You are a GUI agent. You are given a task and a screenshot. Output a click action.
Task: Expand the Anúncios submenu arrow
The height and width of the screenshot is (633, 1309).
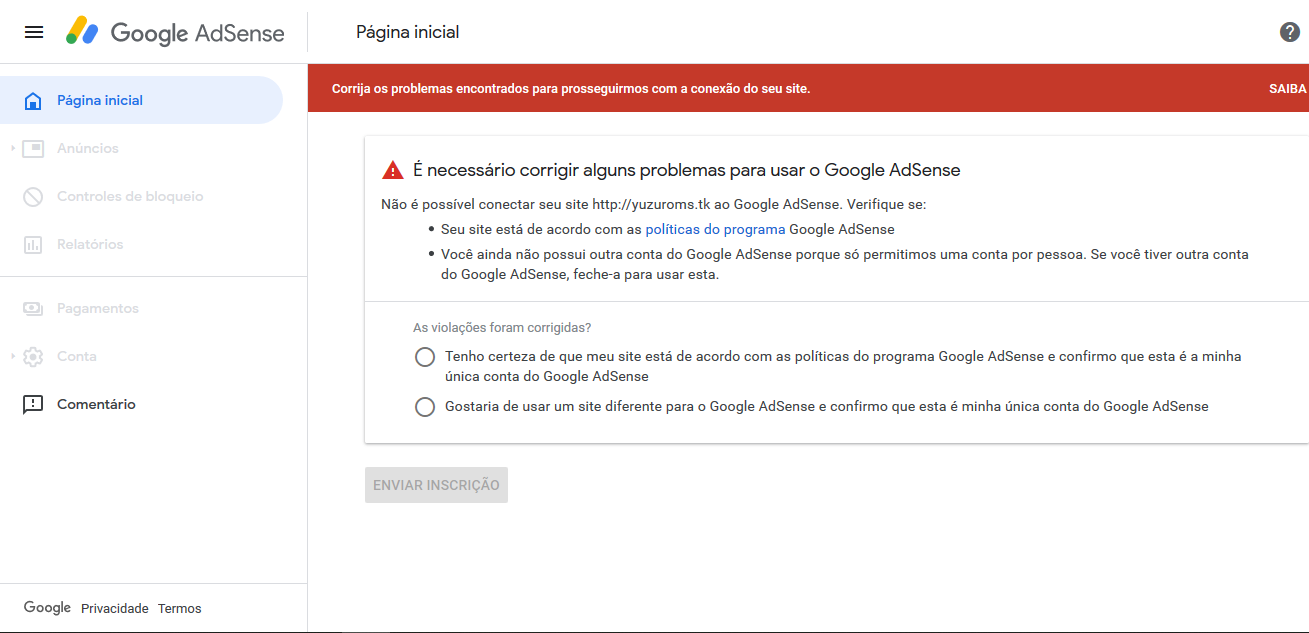(x=13, y=149)
